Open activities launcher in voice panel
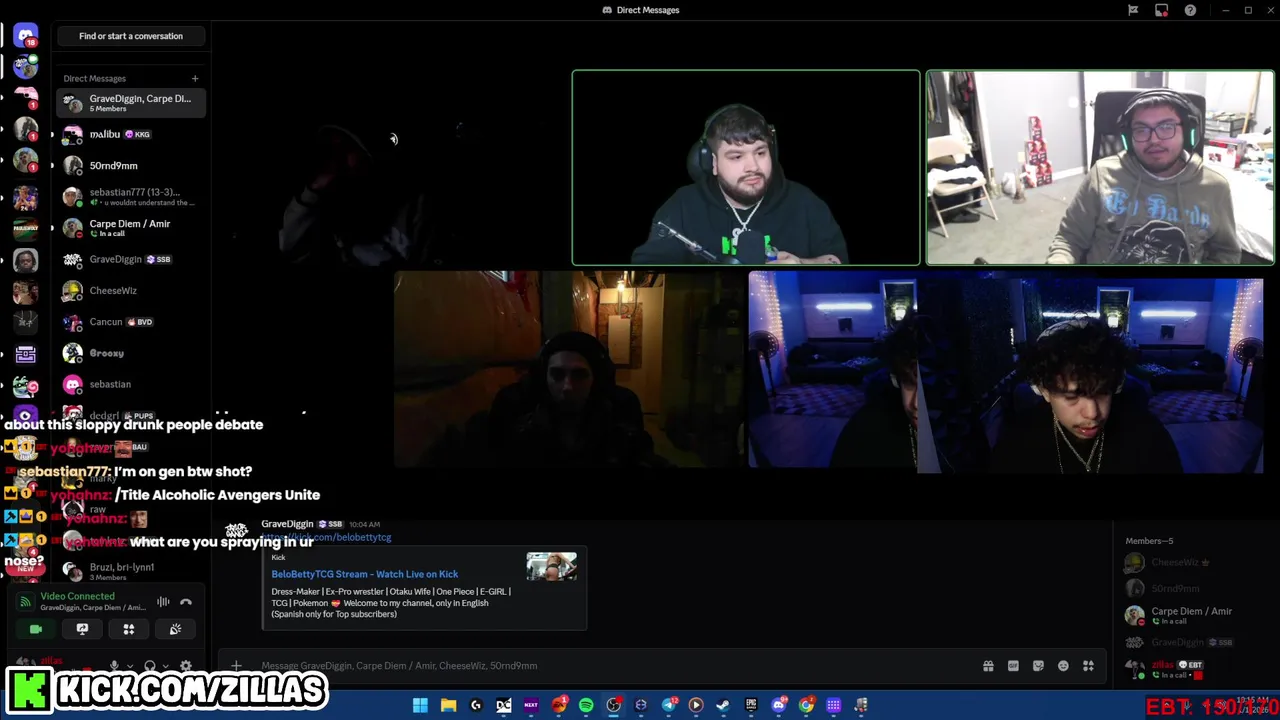1280x720 pixels. pyautogui.click(x=129, y=629)
